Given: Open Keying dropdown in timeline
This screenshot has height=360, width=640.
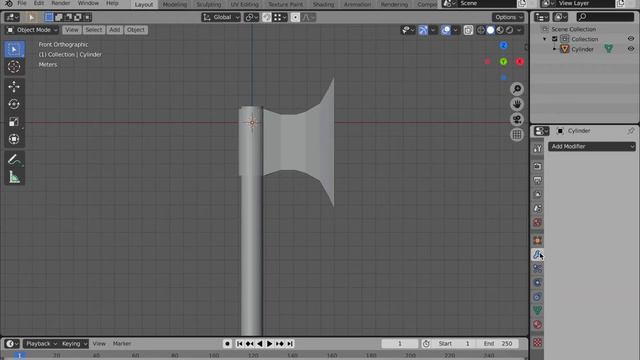Looking at the screenshot, I should point(74,344).
